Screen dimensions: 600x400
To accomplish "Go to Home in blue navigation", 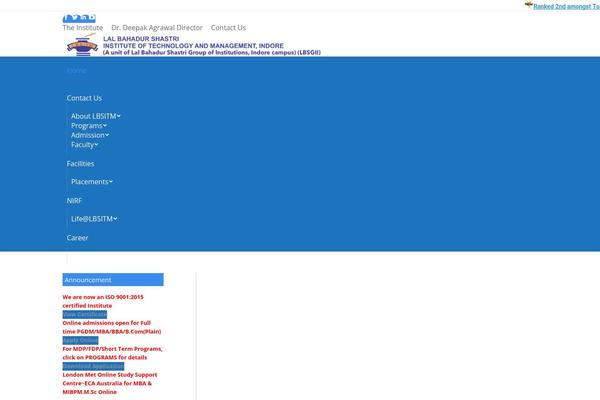I will pos(77,70).
